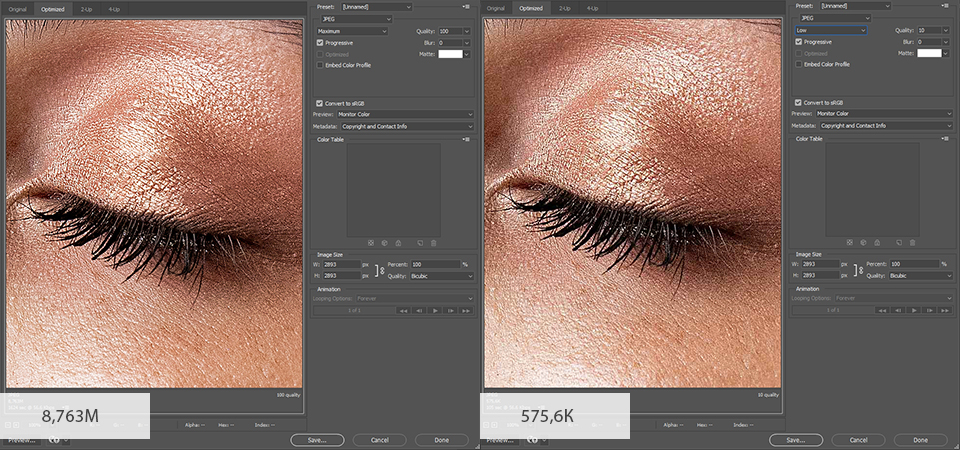This screenshot has height=450, width=960.
Task: Open the Preset dropdown in left dialog
Action: [377, 6]
